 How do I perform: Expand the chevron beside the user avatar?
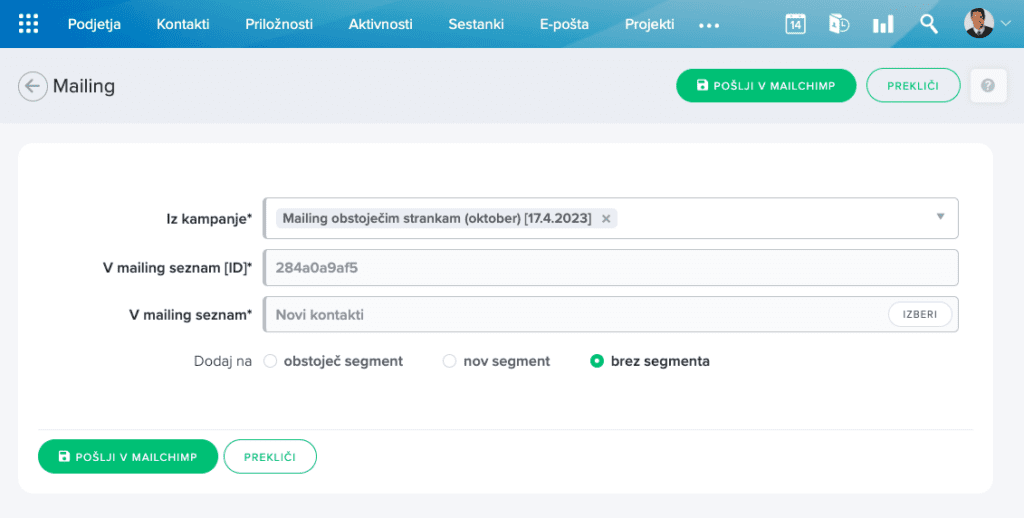pos(1006,24)
